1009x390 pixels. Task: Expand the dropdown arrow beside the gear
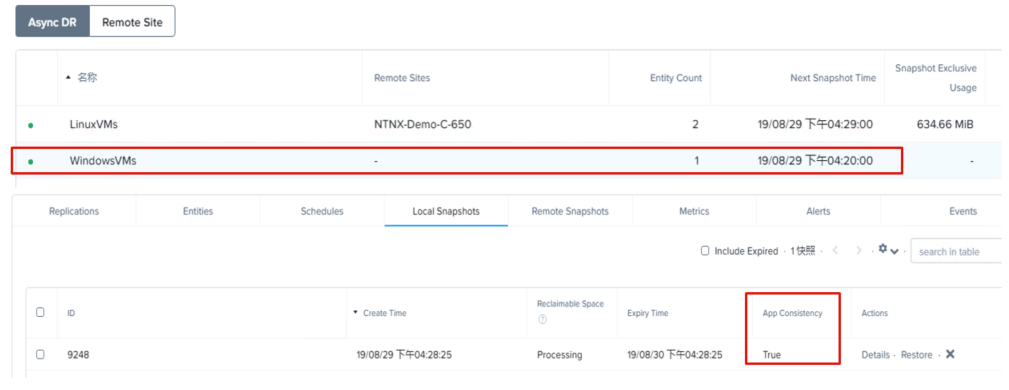894,251
